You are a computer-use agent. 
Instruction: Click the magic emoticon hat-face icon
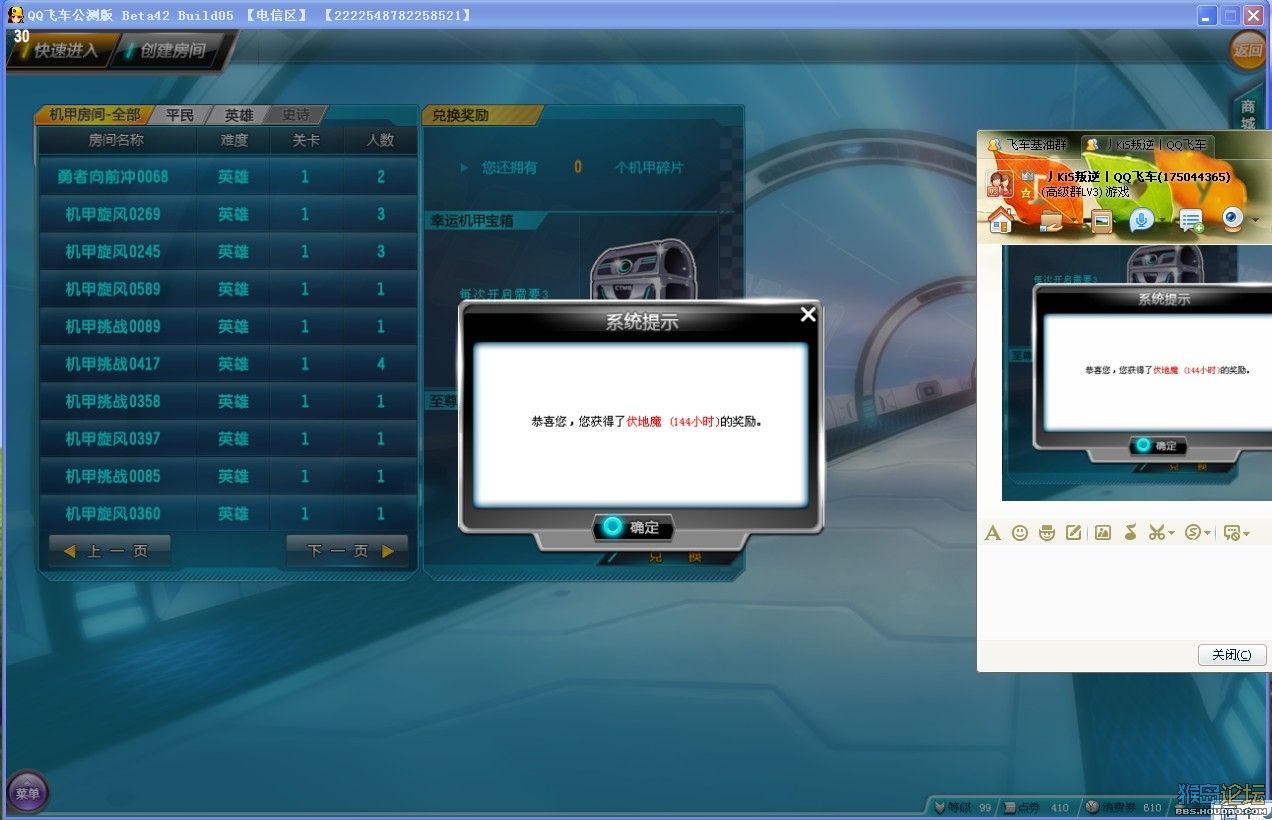[1047, 533]
